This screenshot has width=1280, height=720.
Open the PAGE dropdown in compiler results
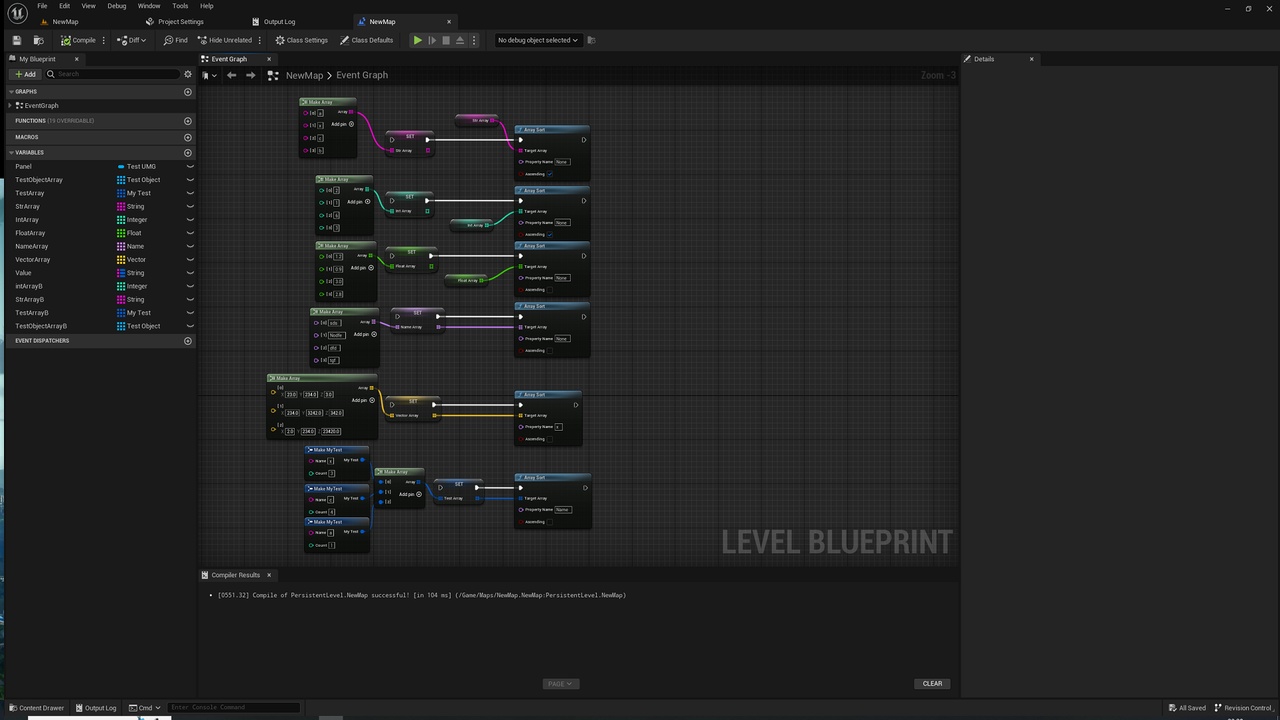point(560,684)
